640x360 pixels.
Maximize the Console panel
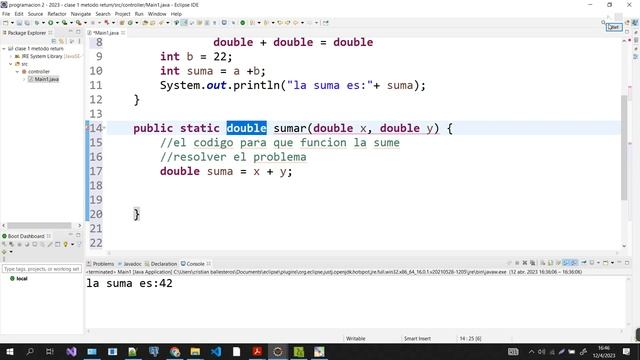[x=627, y=263]
